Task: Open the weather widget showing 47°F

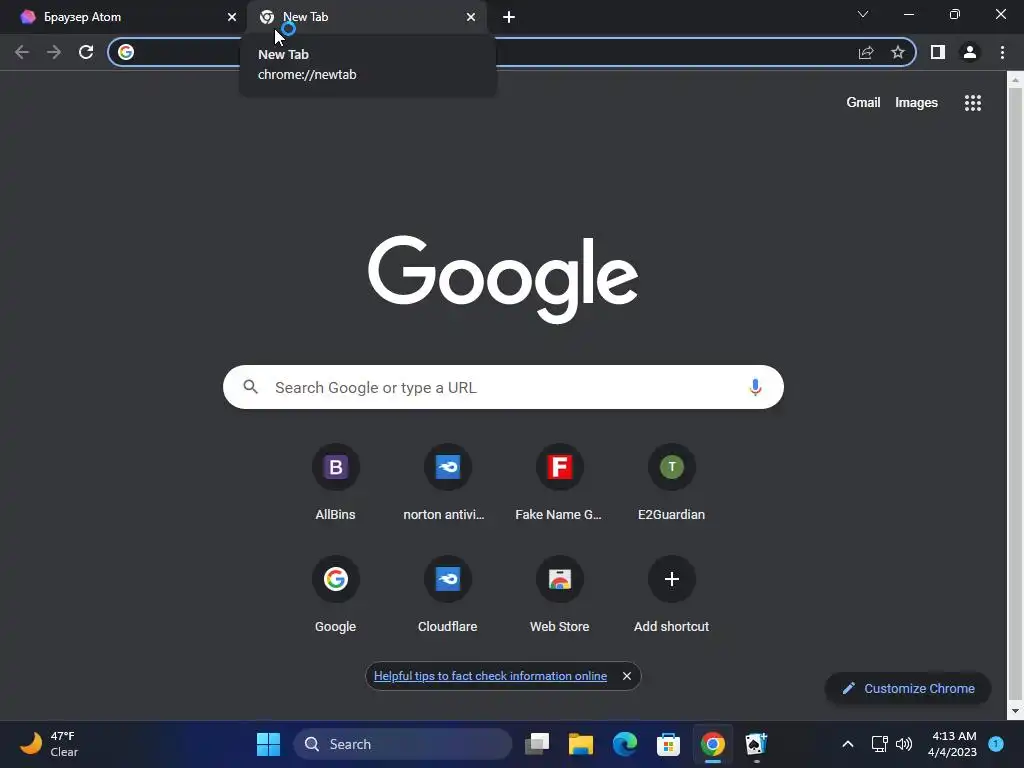Action: click(49, 744)
